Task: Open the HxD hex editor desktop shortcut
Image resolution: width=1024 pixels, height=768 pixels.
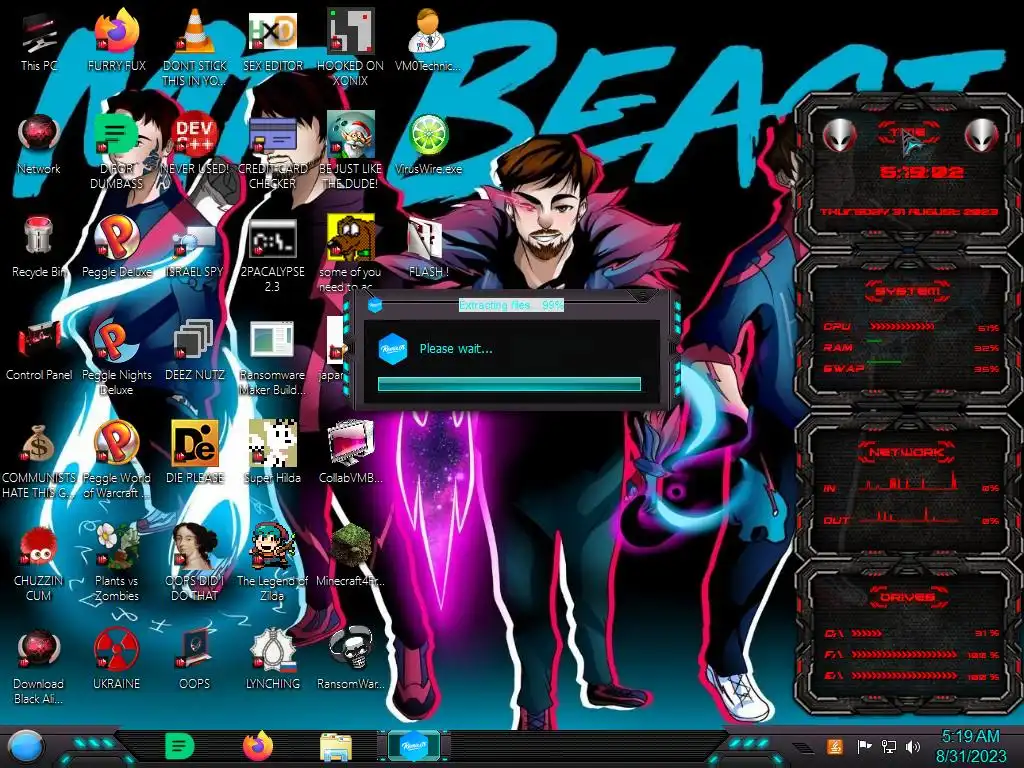Action: click(x=272, y=33)
